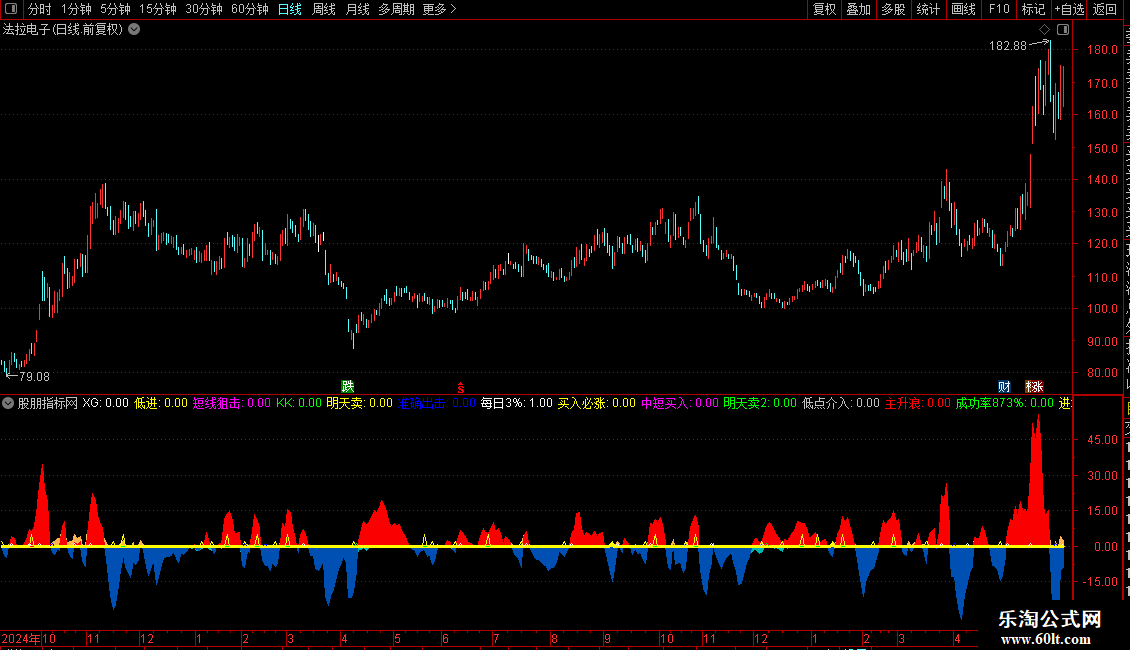The image size is (1130, 650).
Task: Open the 股朋指标网 indicator dropdown
Action: (x=8, y=404)
